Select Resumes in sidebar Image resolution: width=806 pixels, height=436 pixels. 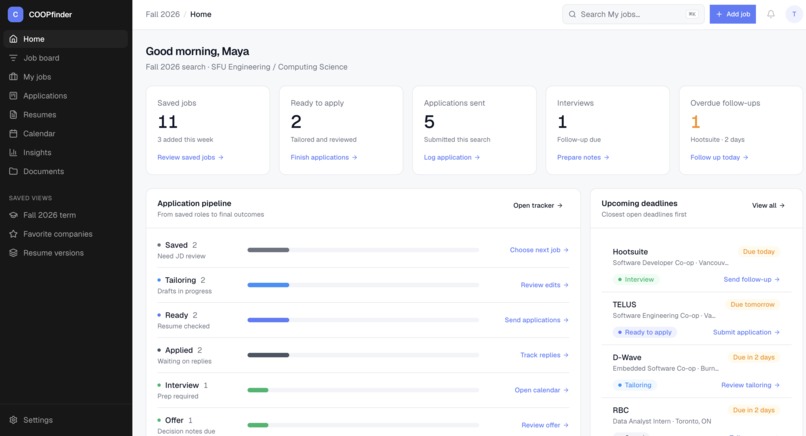pos(66,115)
